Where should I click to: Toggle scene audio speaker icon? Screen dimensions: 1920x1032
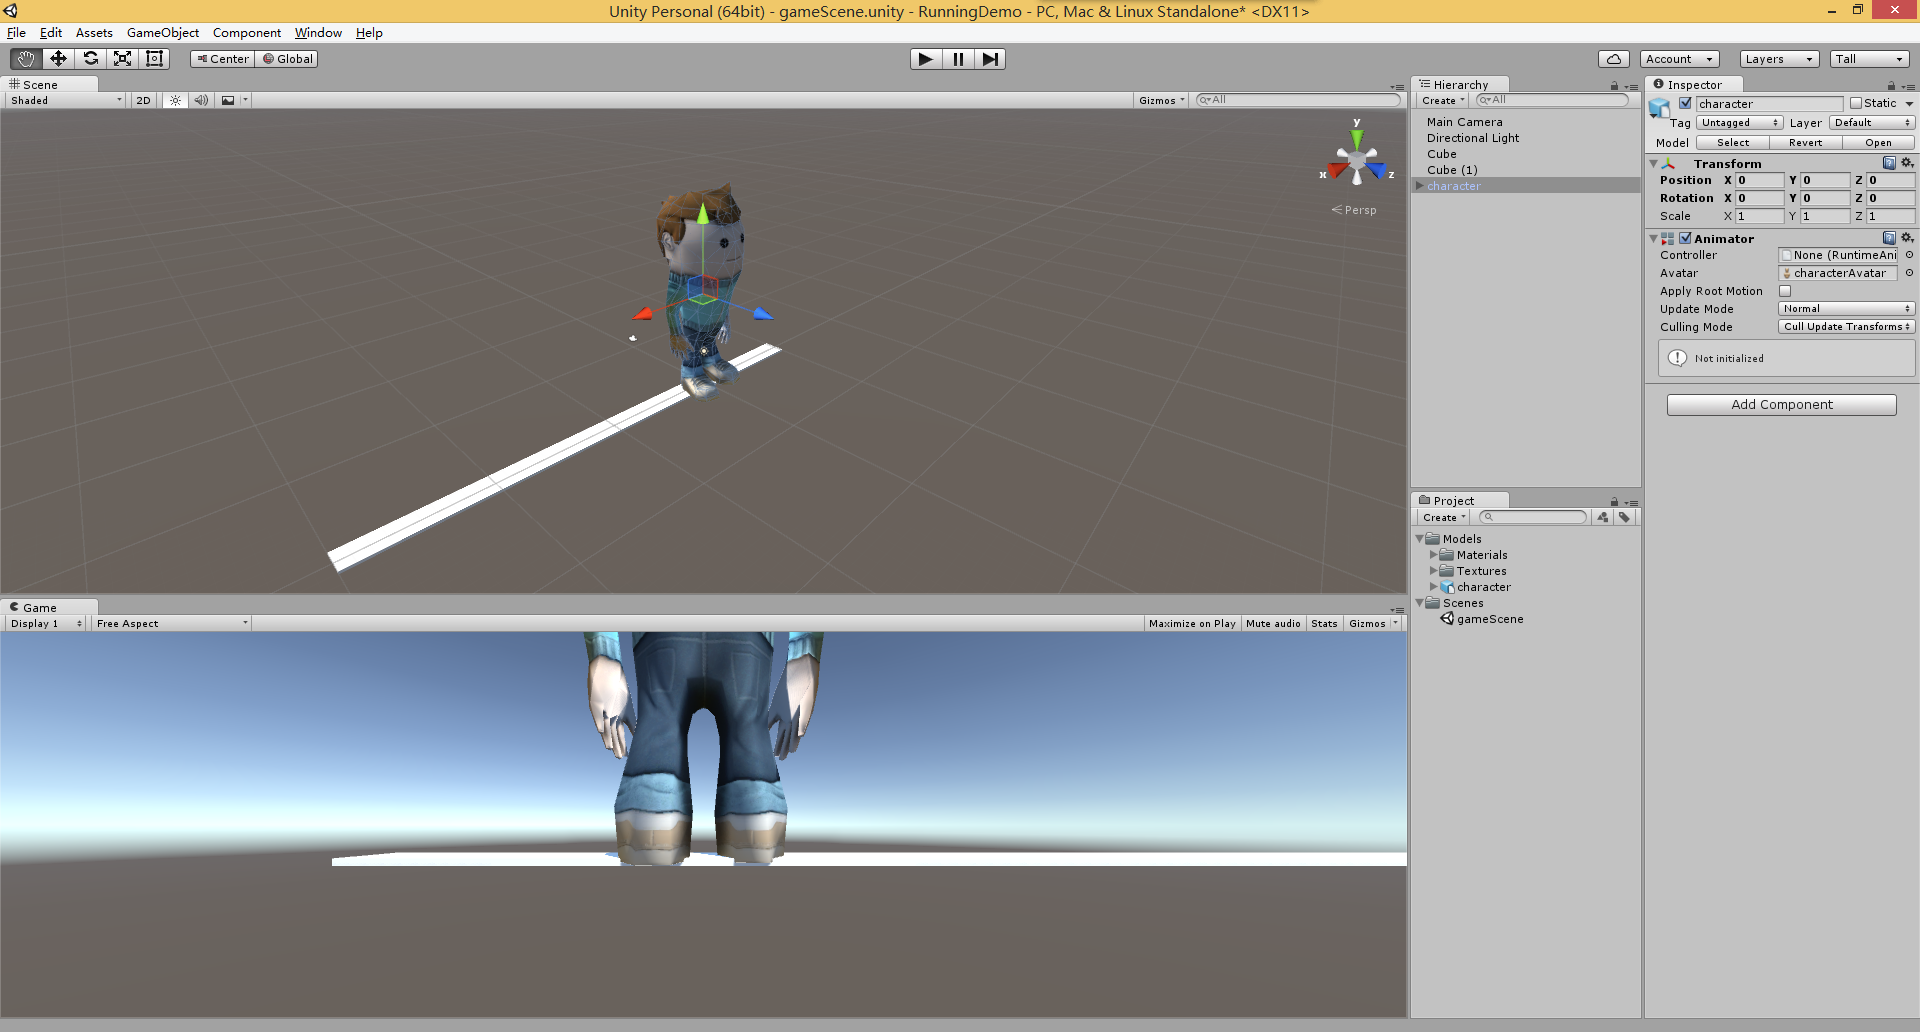201,100
